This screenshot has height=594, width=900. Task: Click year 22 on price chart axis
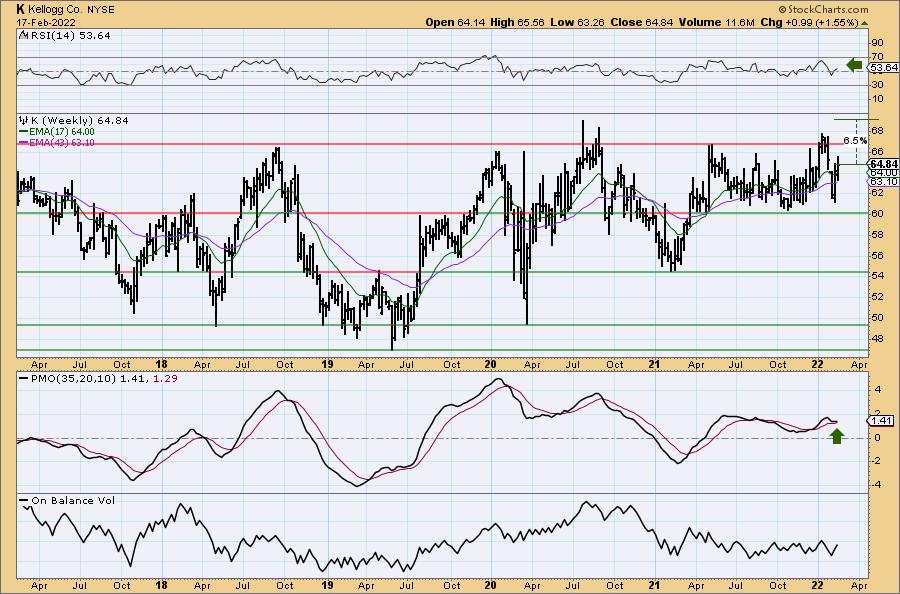click(x=817, y=364)
